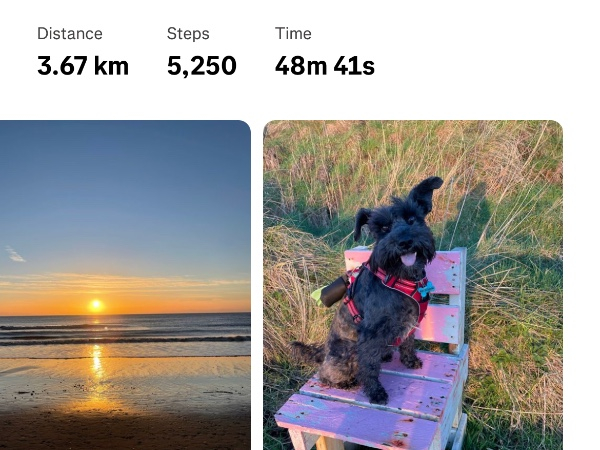Click the Time label

(x=293, y=34)
